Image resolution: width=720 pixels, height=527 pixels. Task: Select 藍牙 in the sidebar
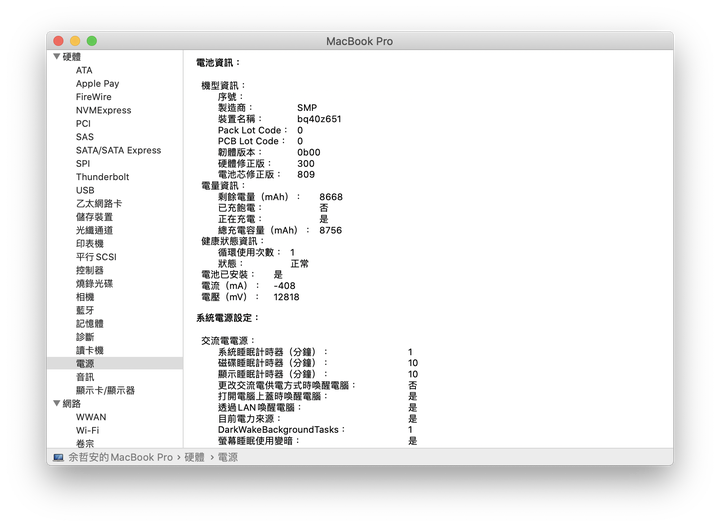85,310
